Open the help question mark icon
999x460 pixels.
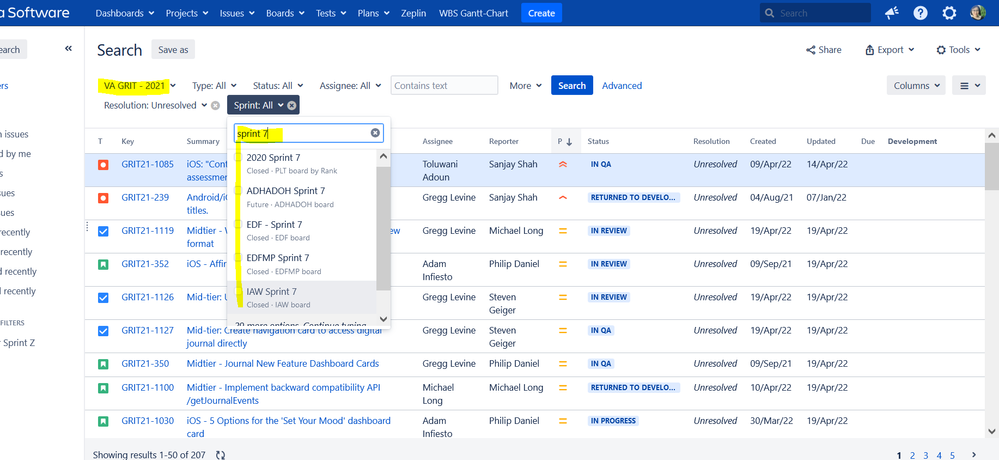(920, 13)
